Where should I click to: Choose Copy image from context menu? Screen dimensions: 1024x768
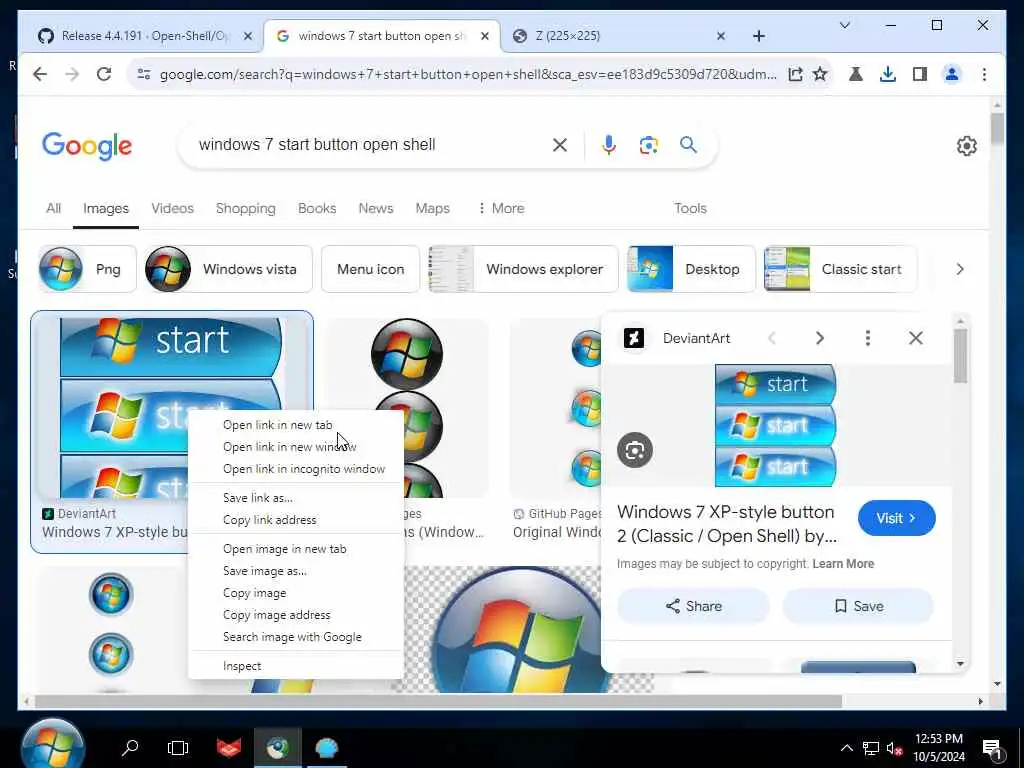point(295,593)
